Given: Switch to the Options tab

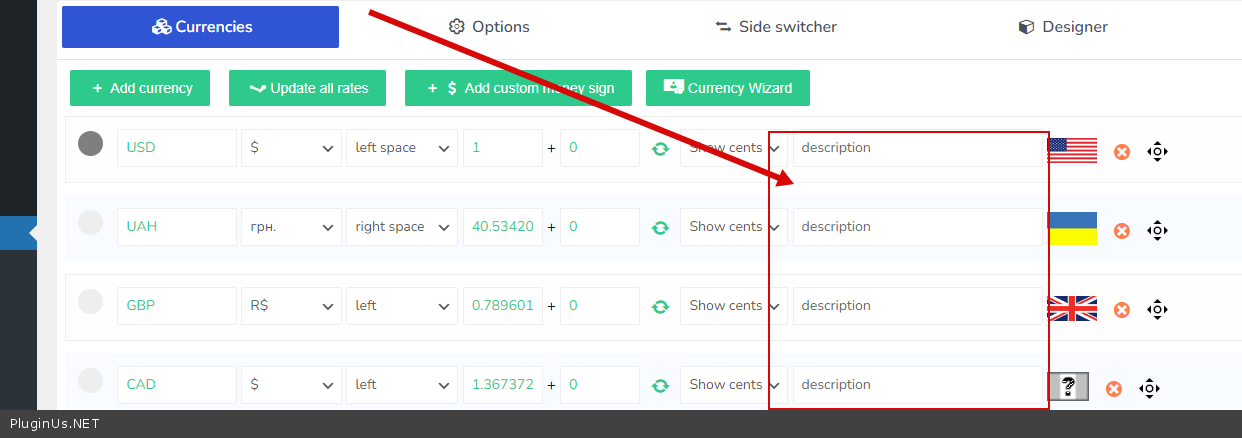Looking at the screenshot, I should tap(488, 27).
